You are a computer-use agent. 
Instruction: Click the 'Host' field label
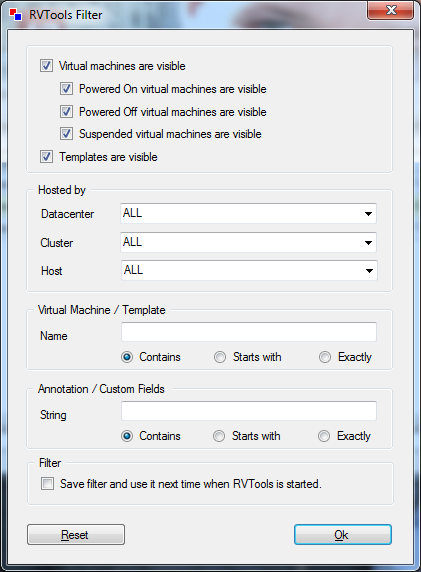pos(52,271)
